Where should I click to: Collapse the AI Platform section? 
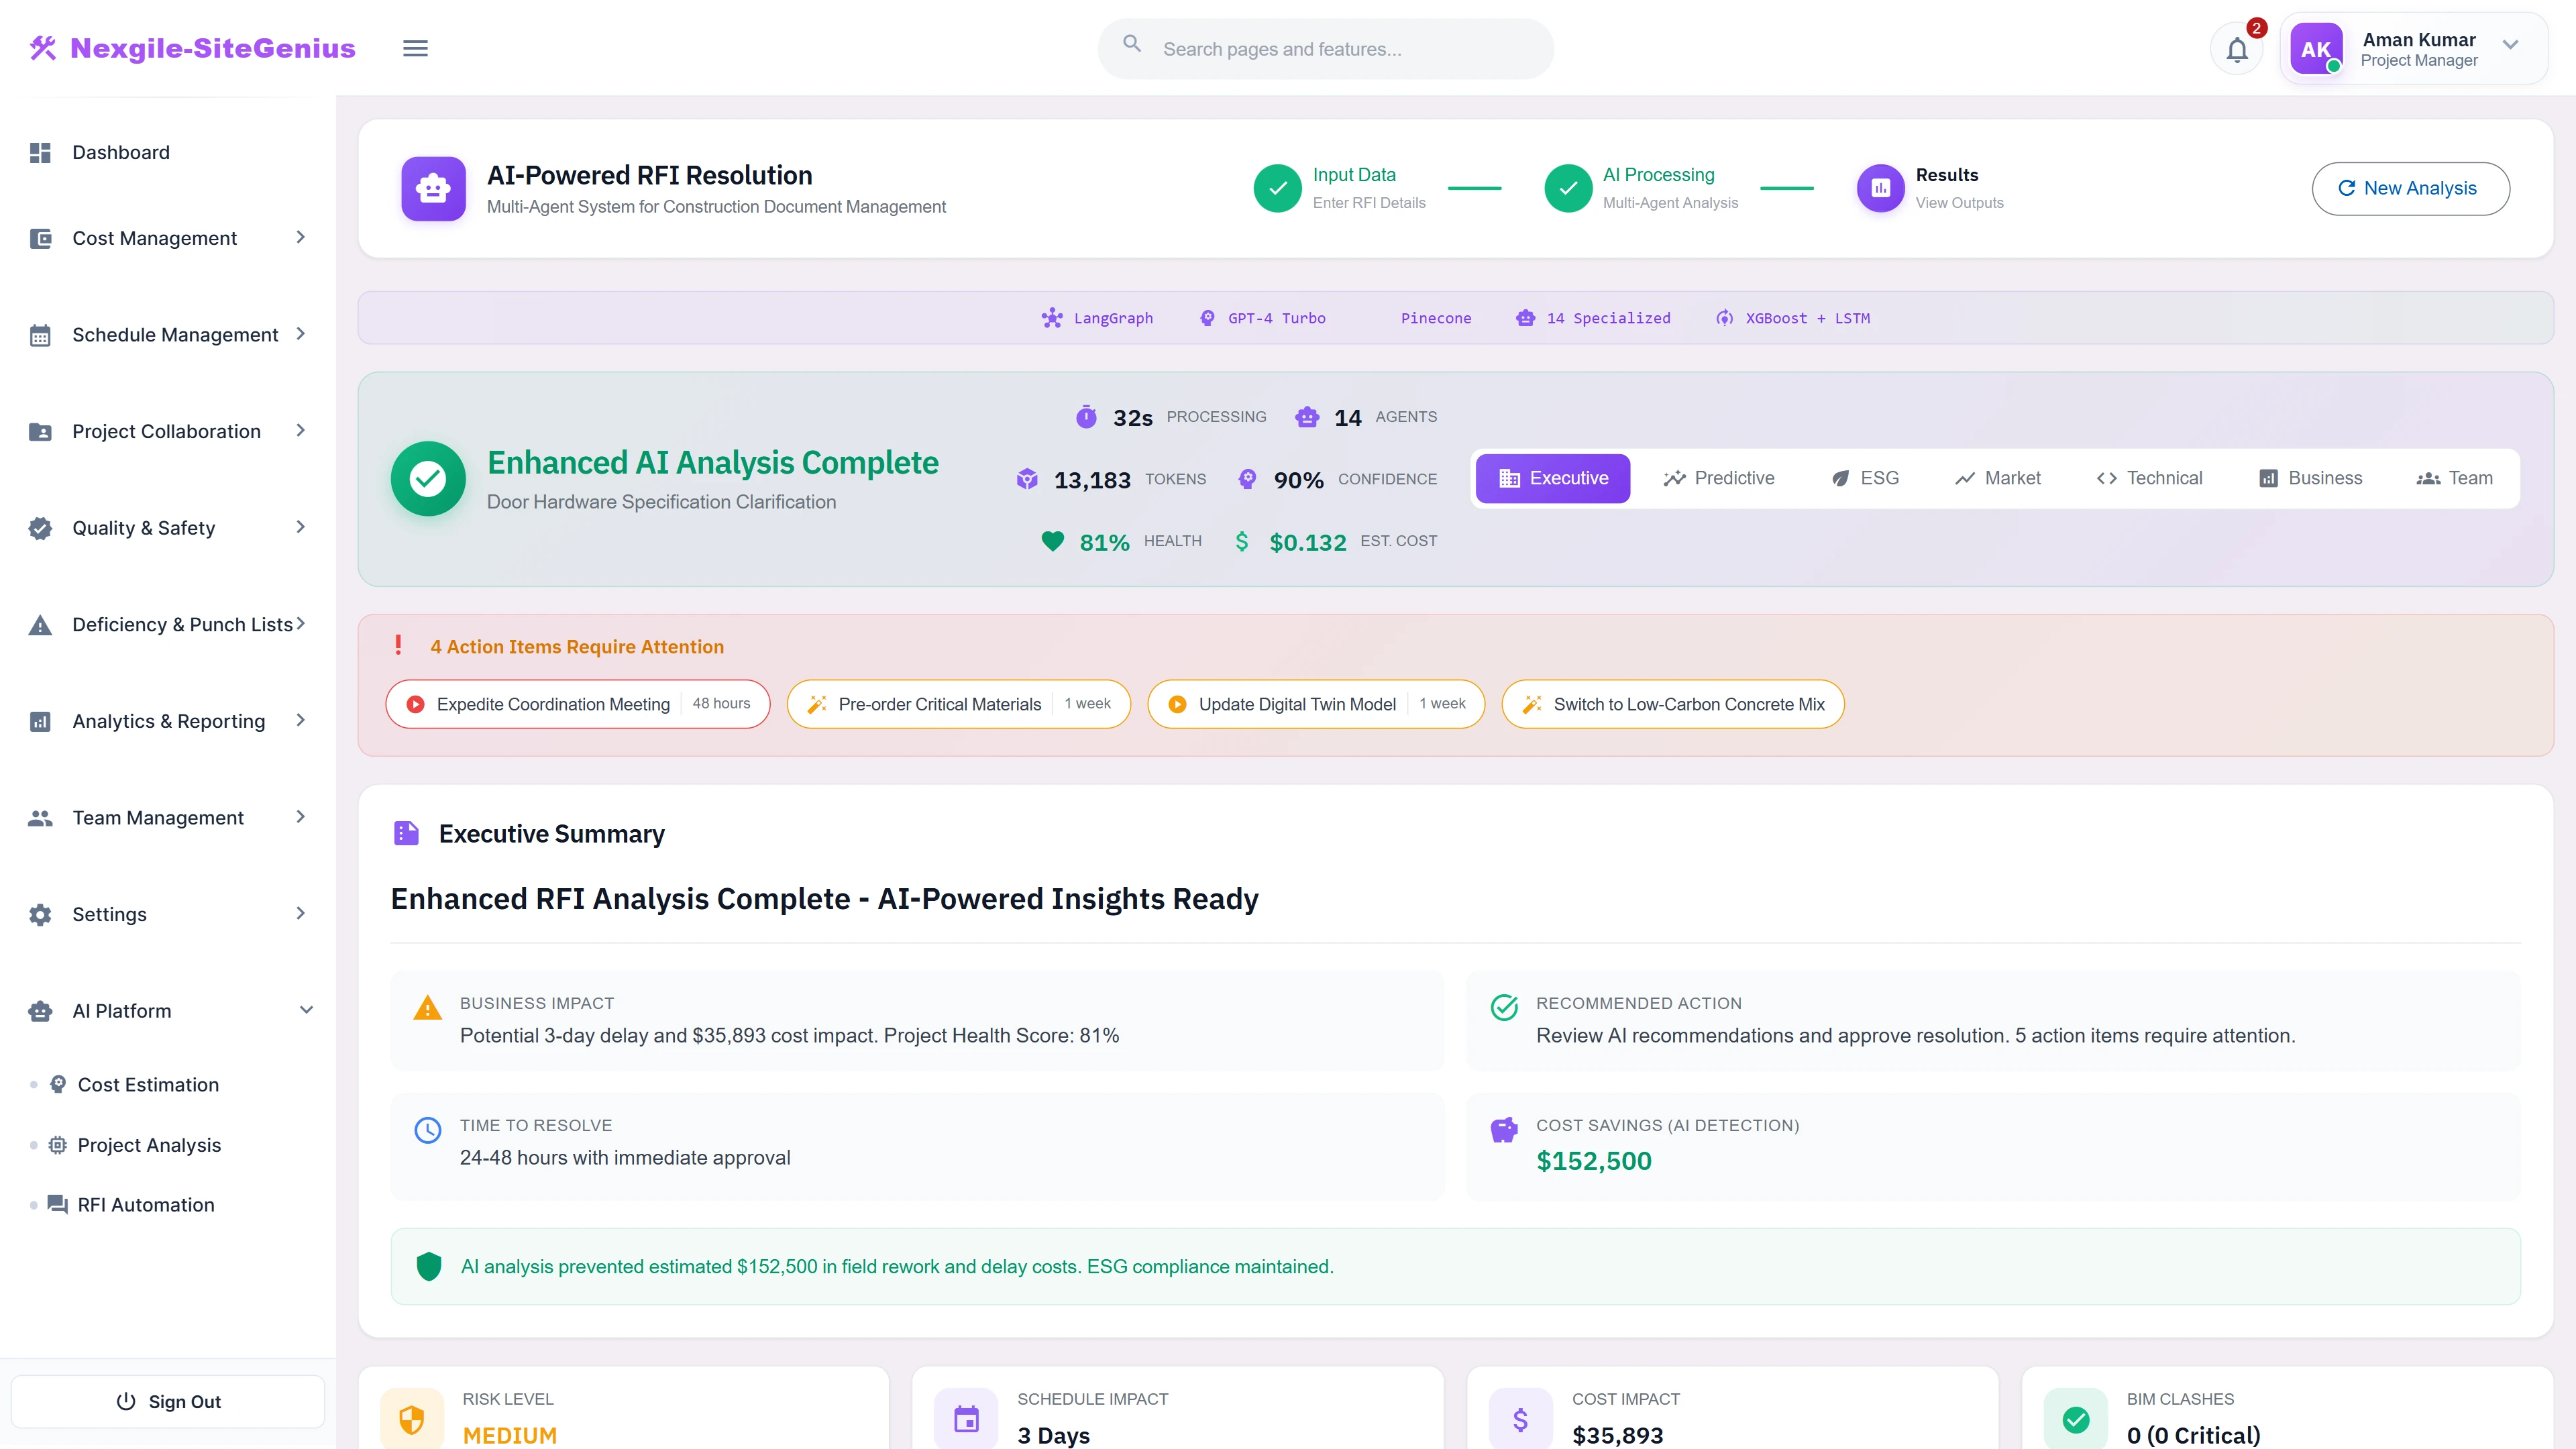click(x=306, y=1010)
